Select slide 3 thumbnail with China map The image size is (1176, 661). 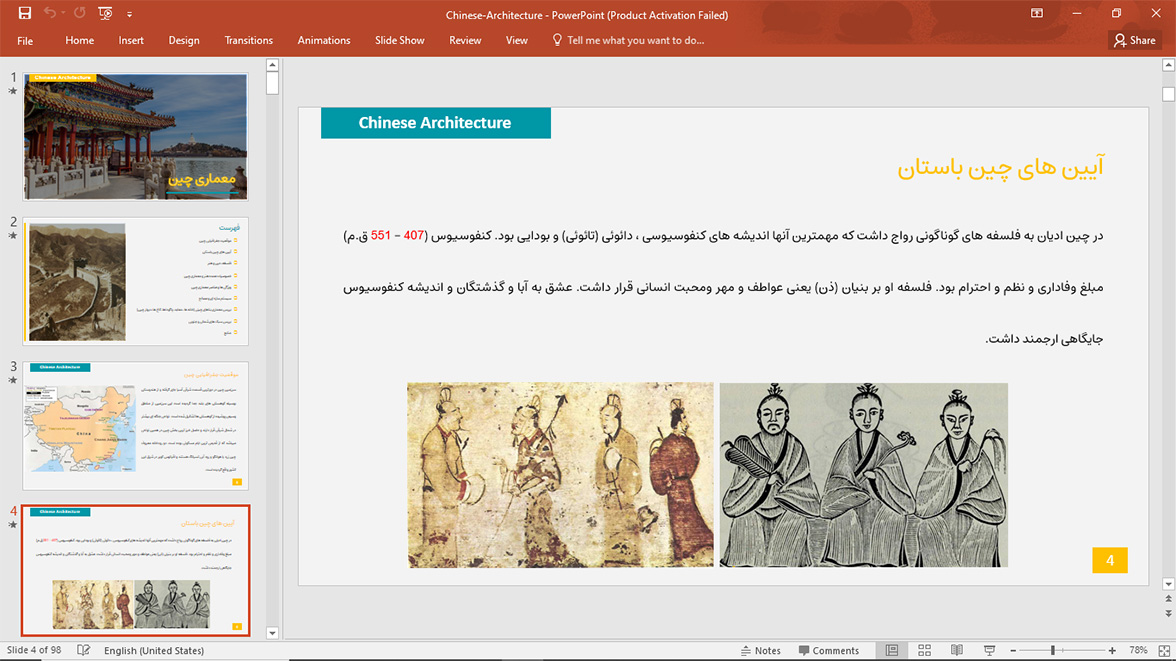coord(136,425)
